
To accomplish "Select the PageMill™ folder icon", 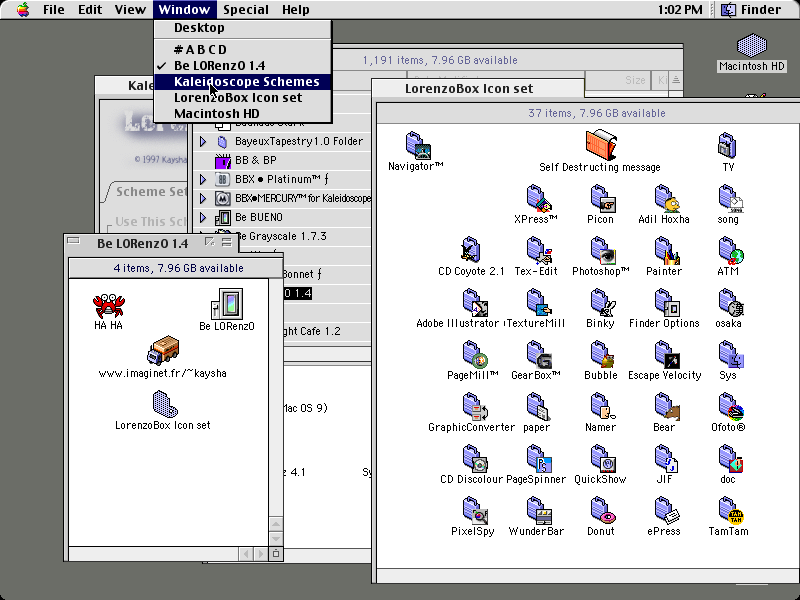I will [474, 354].
